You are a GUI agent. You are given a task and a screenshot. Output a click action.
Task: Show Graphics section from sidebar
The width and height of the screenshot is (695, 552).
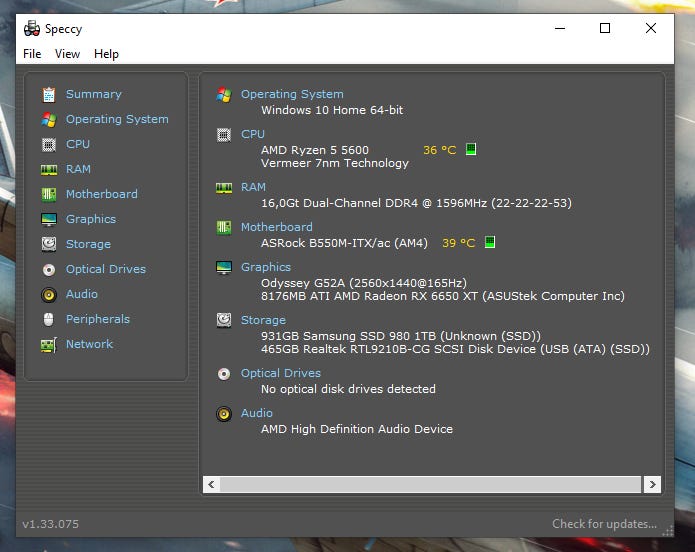(x=91, y=219)
